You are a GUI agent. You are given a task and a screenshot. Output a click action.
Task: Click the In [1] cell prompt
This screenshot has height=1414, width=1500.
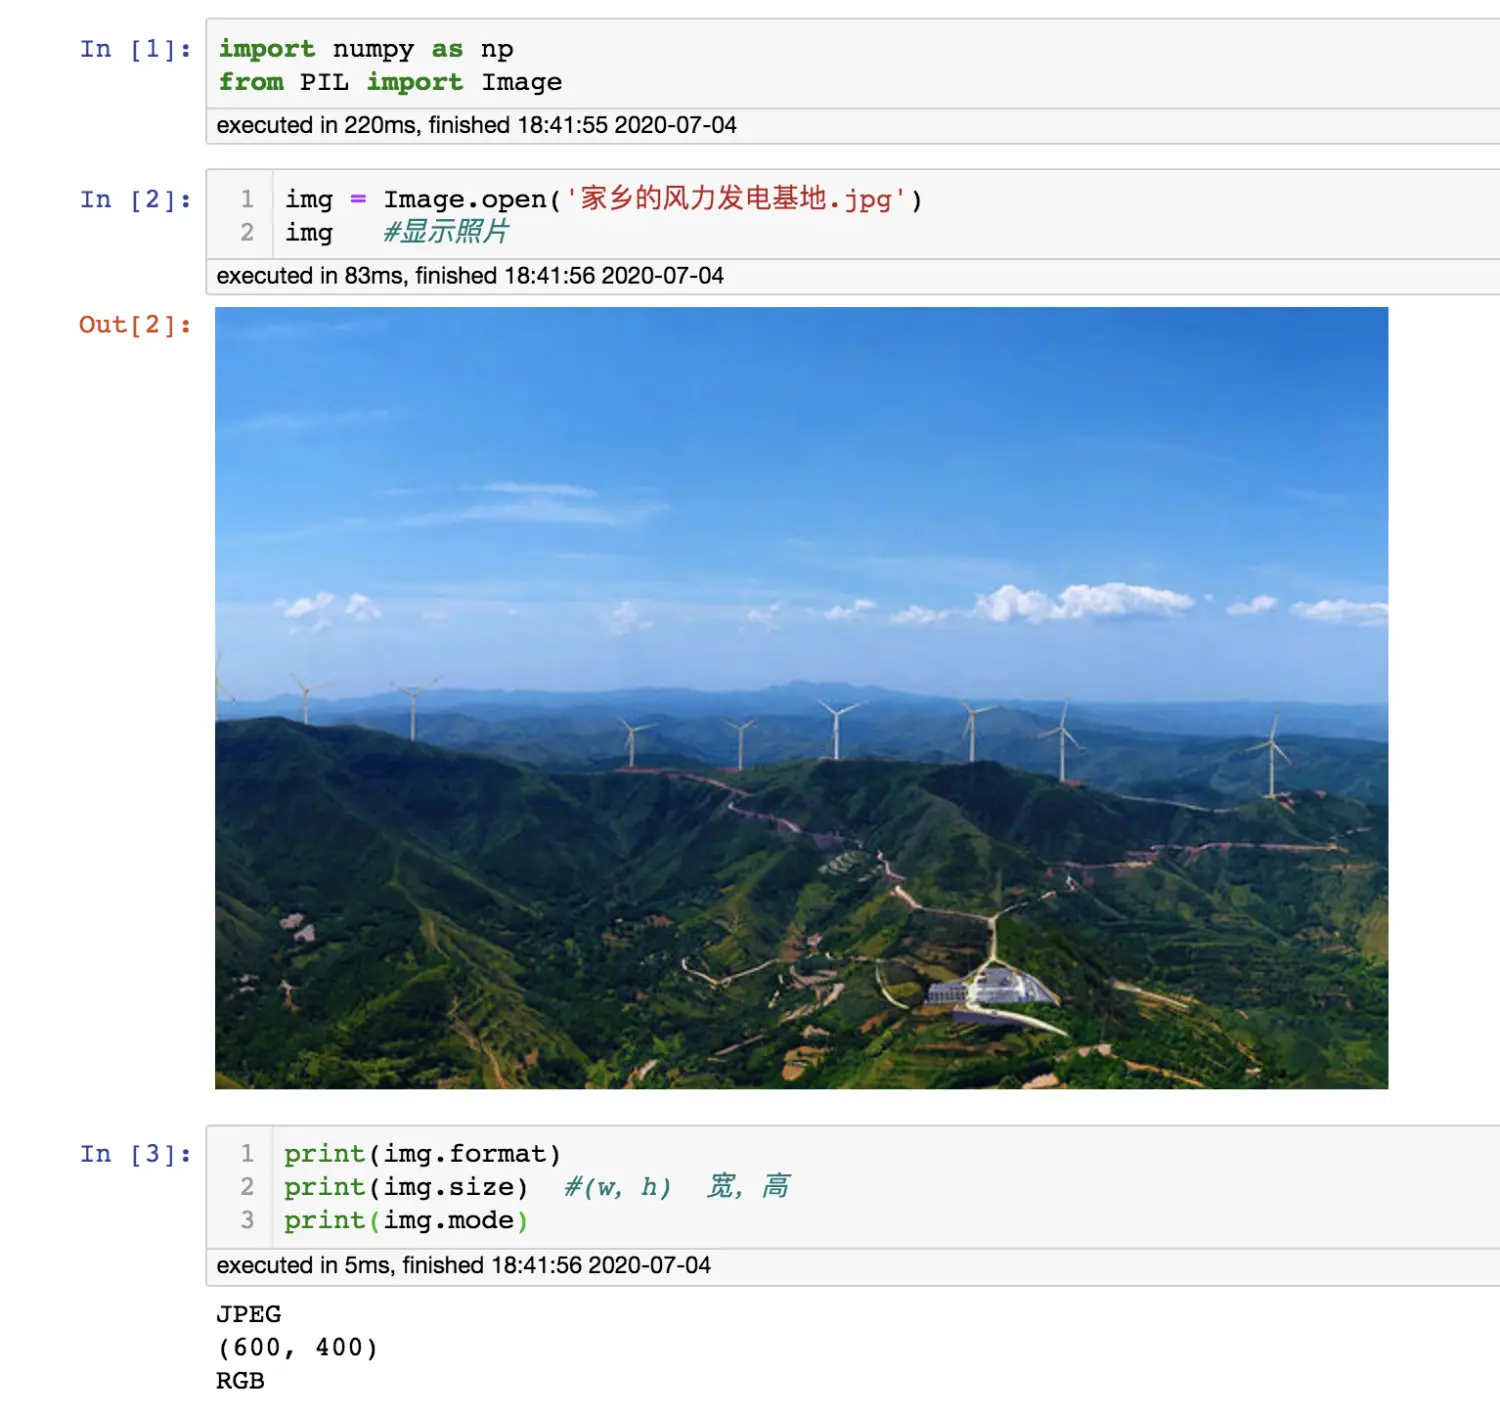point(135,49)
